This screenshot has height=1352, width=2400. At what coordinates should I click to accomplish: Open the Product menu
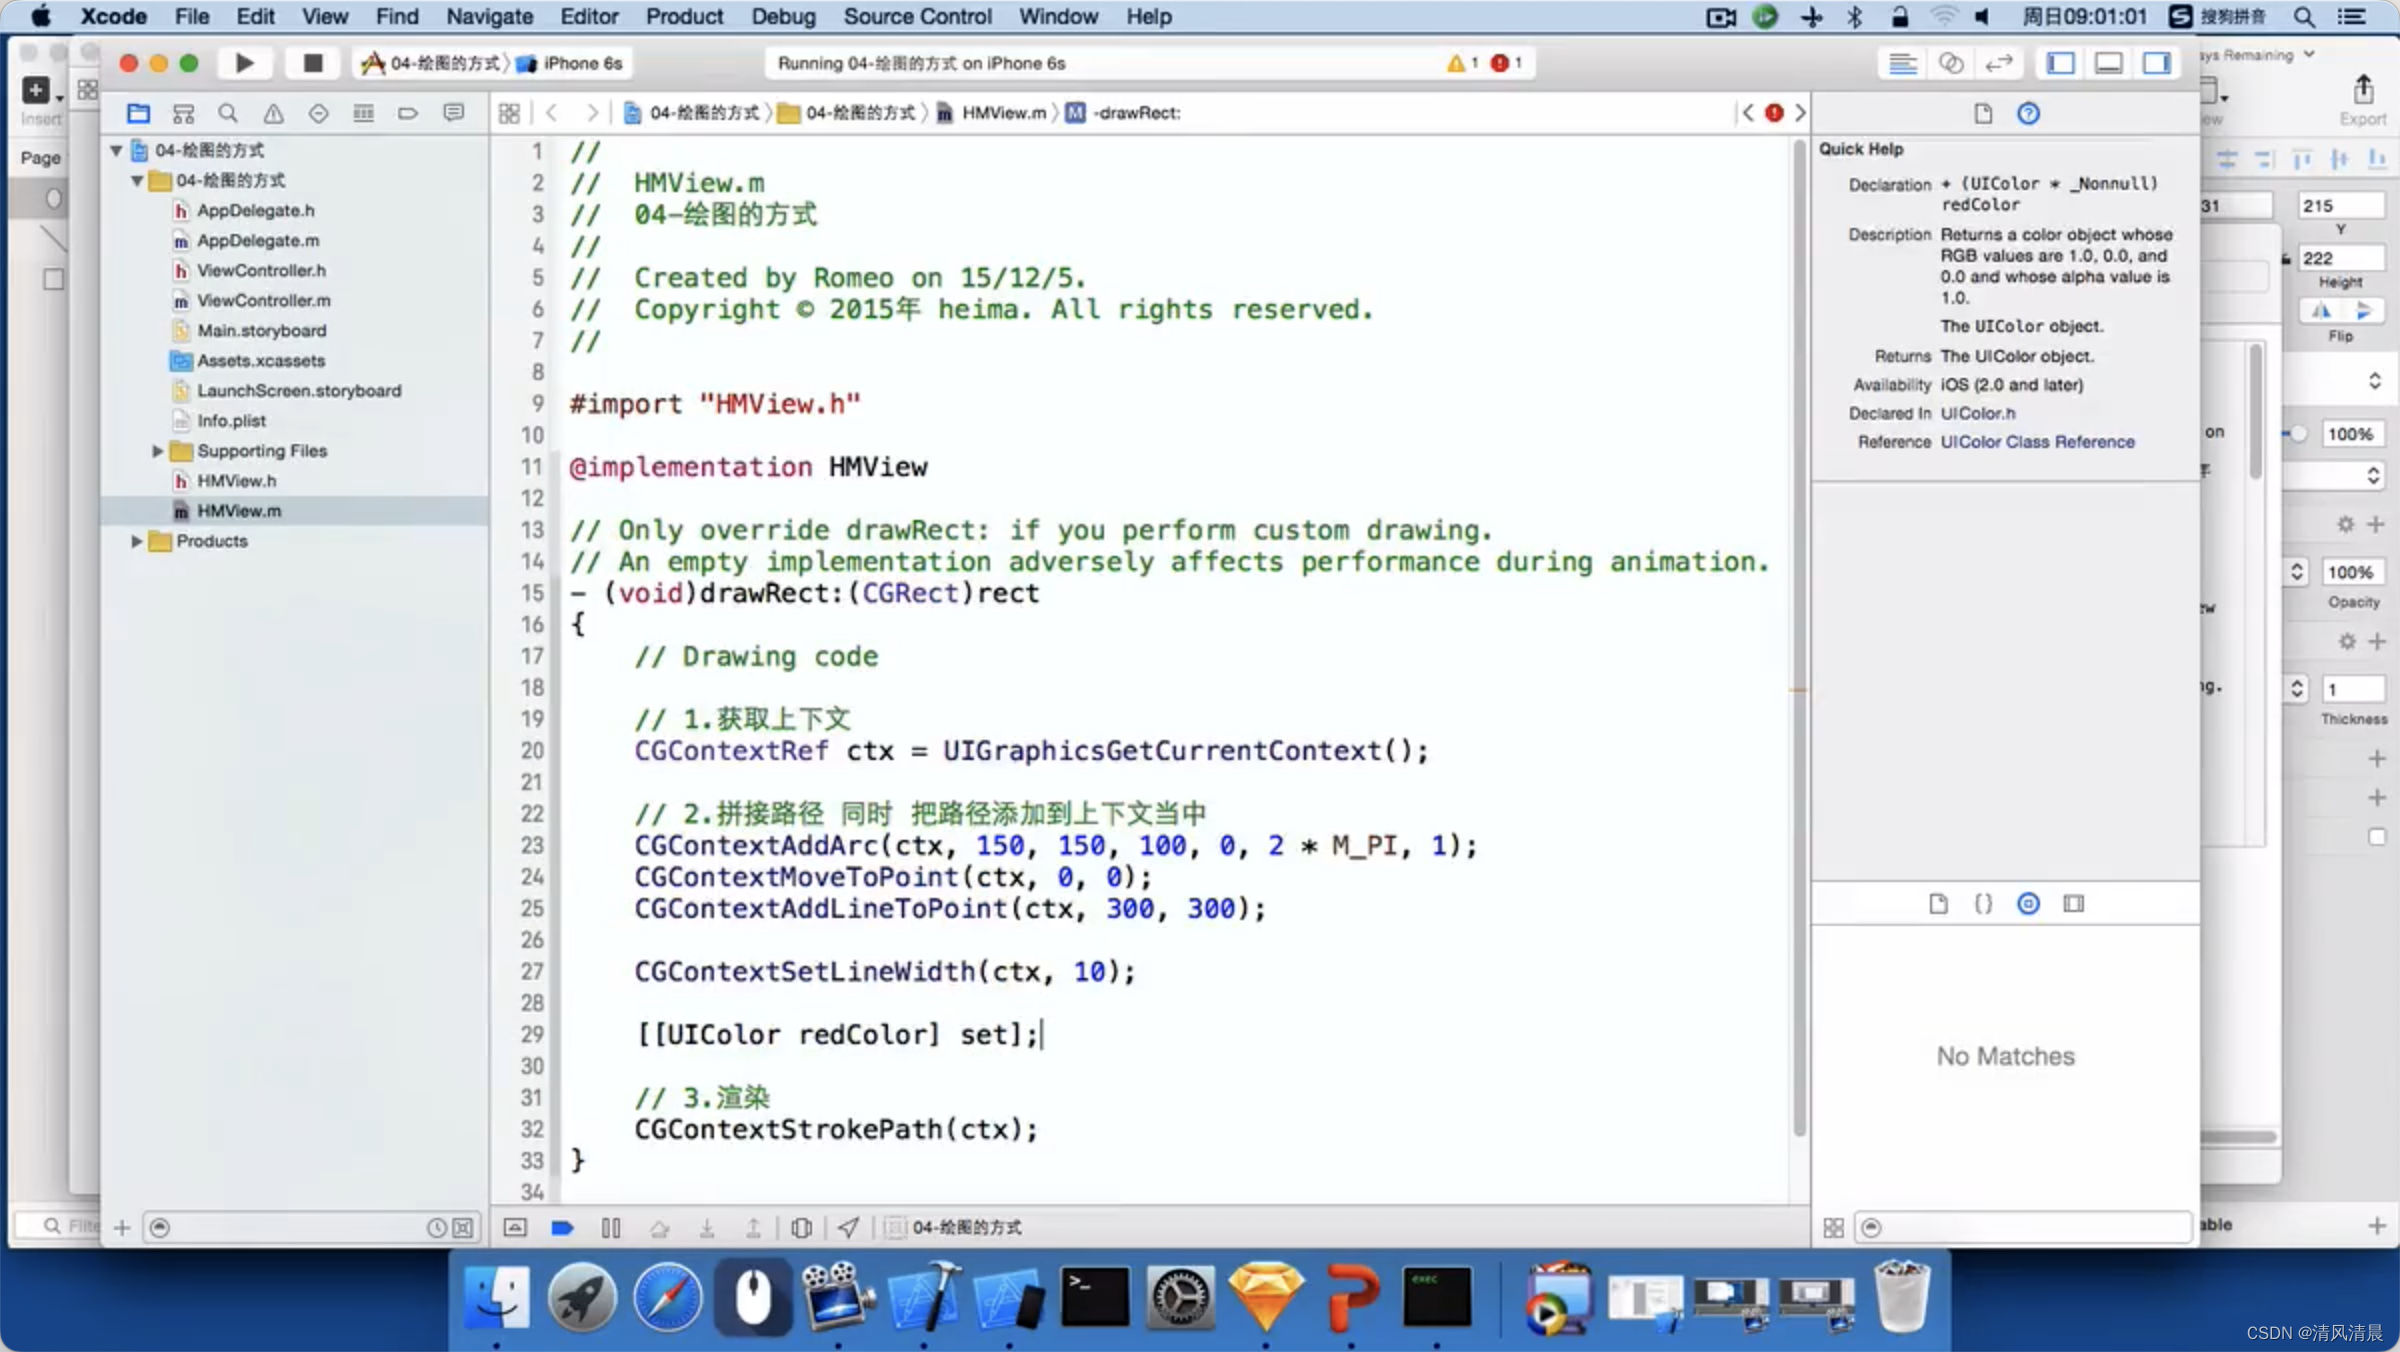[684, 16]
